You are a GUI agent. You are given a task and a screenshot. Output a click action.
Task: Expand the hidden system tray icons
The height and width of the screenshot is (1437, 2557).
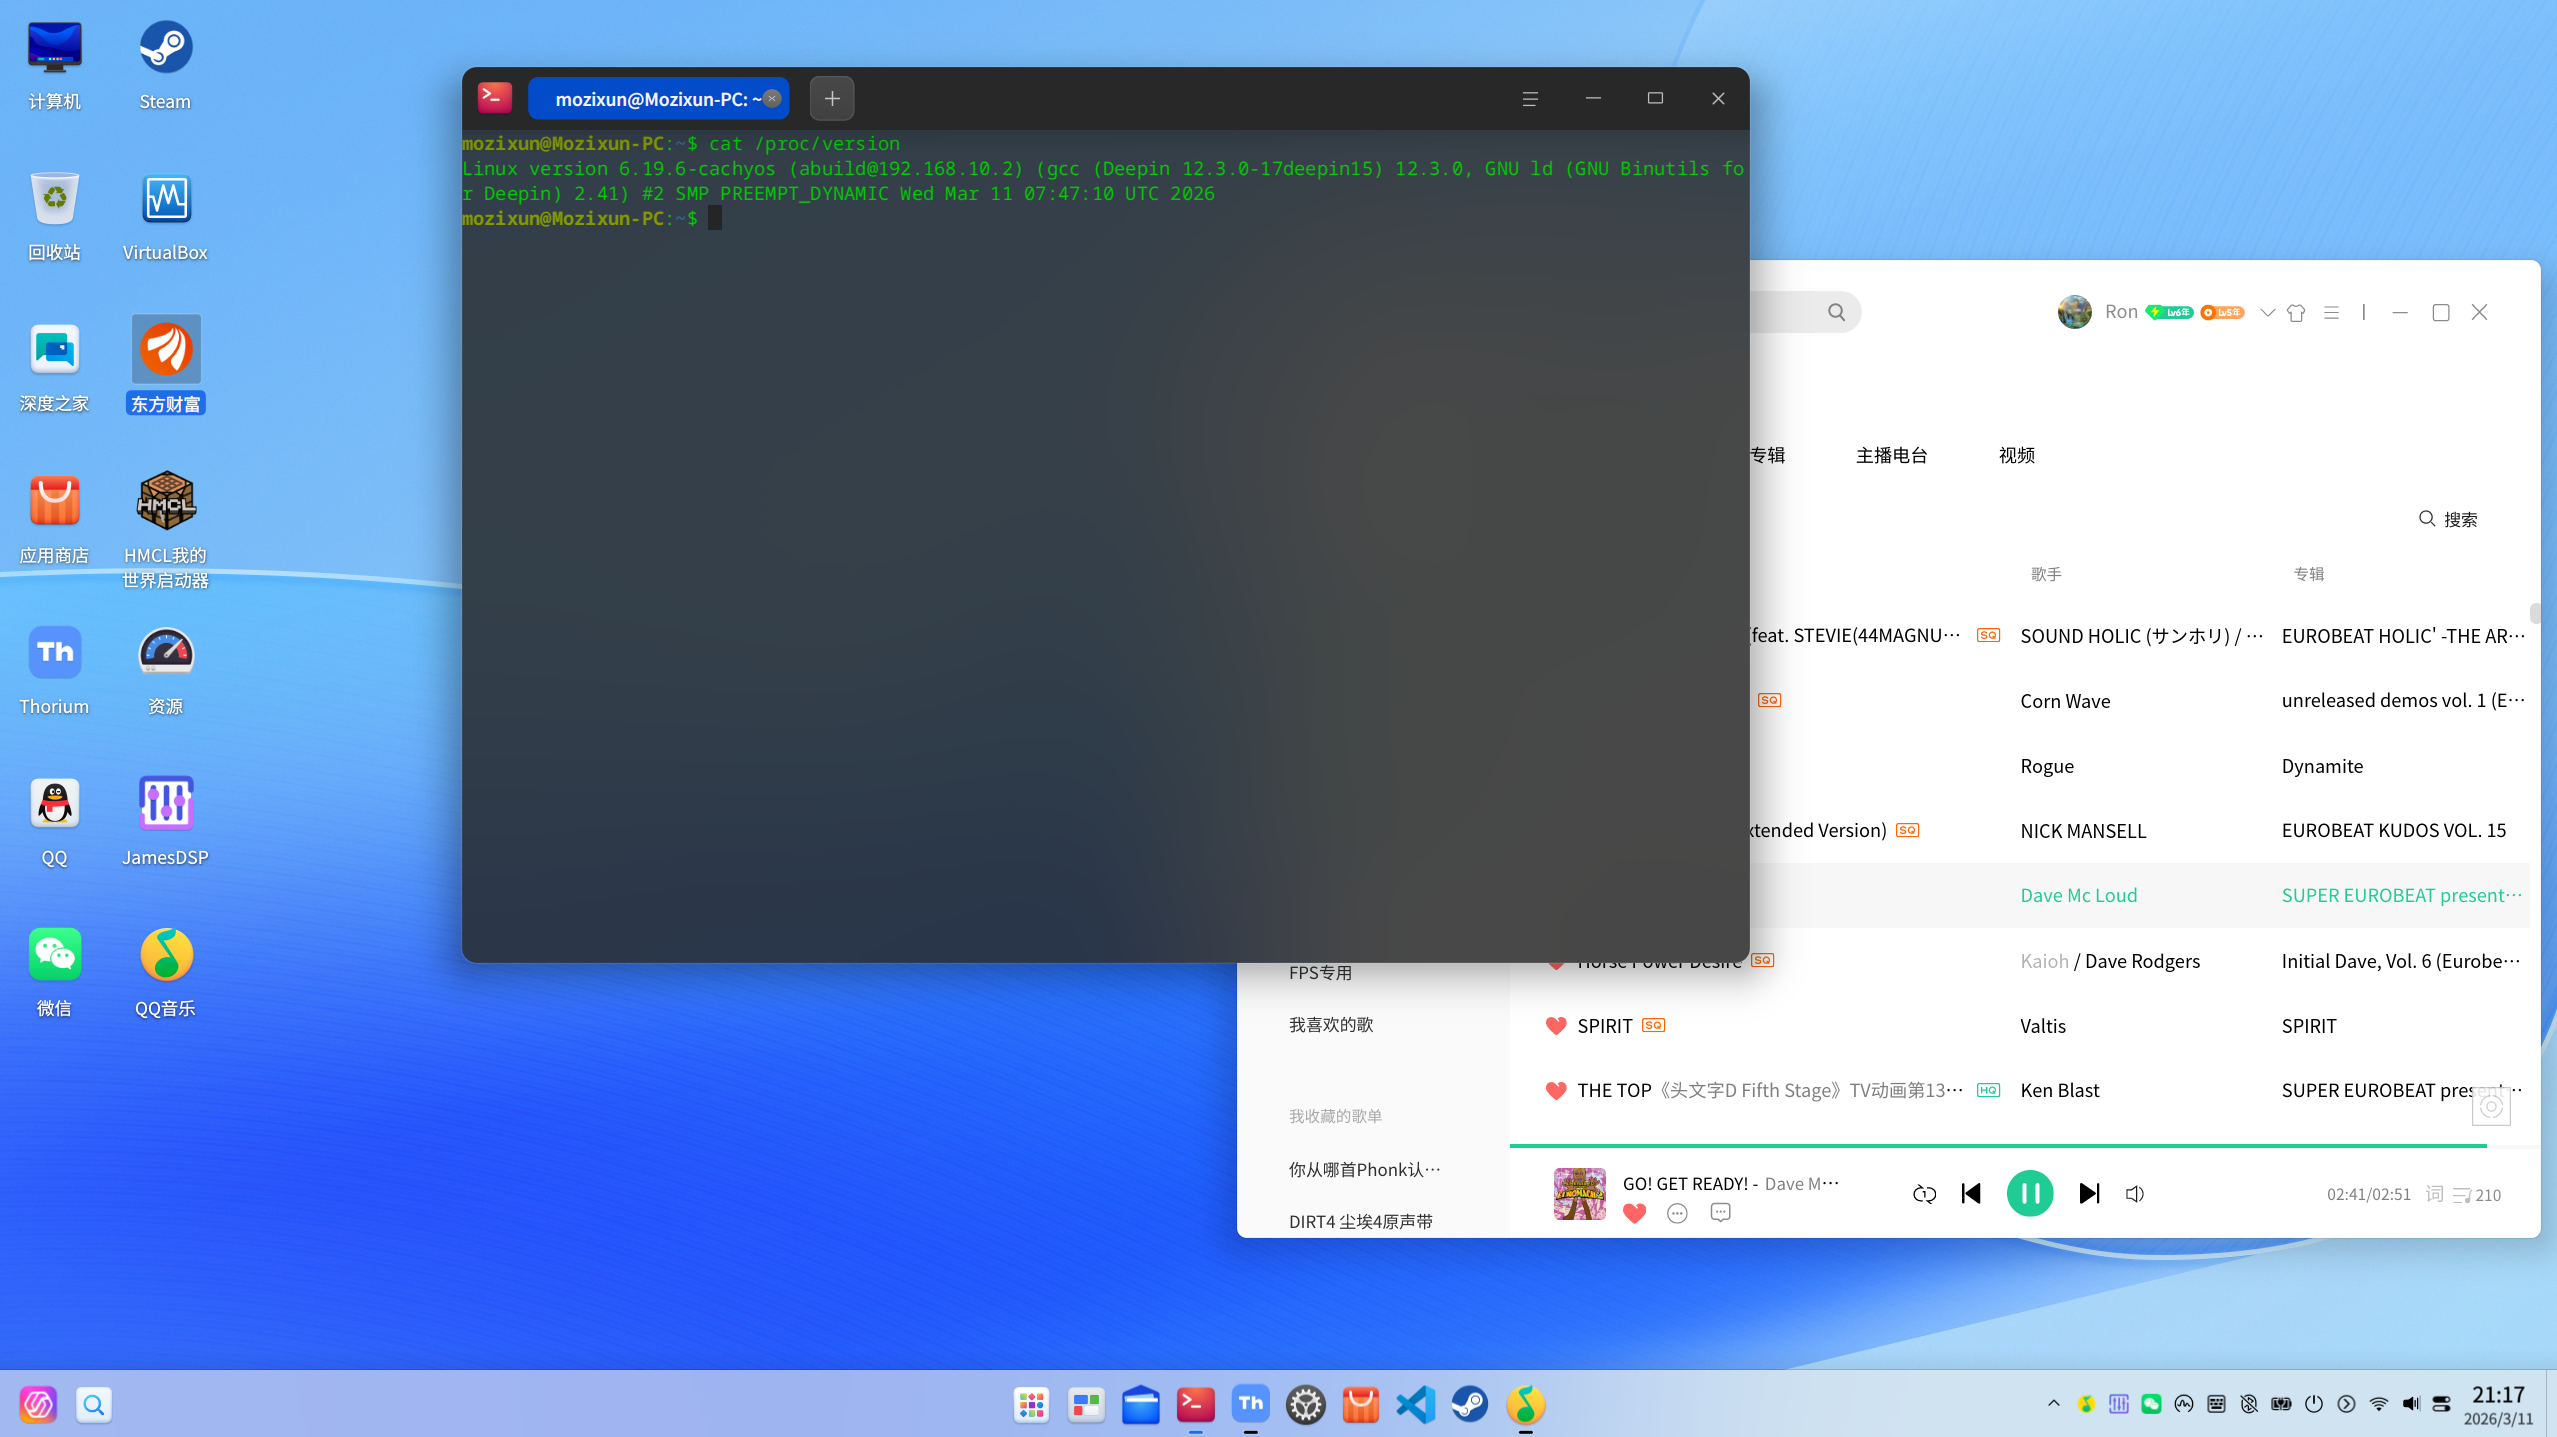coord(2053,1403)
